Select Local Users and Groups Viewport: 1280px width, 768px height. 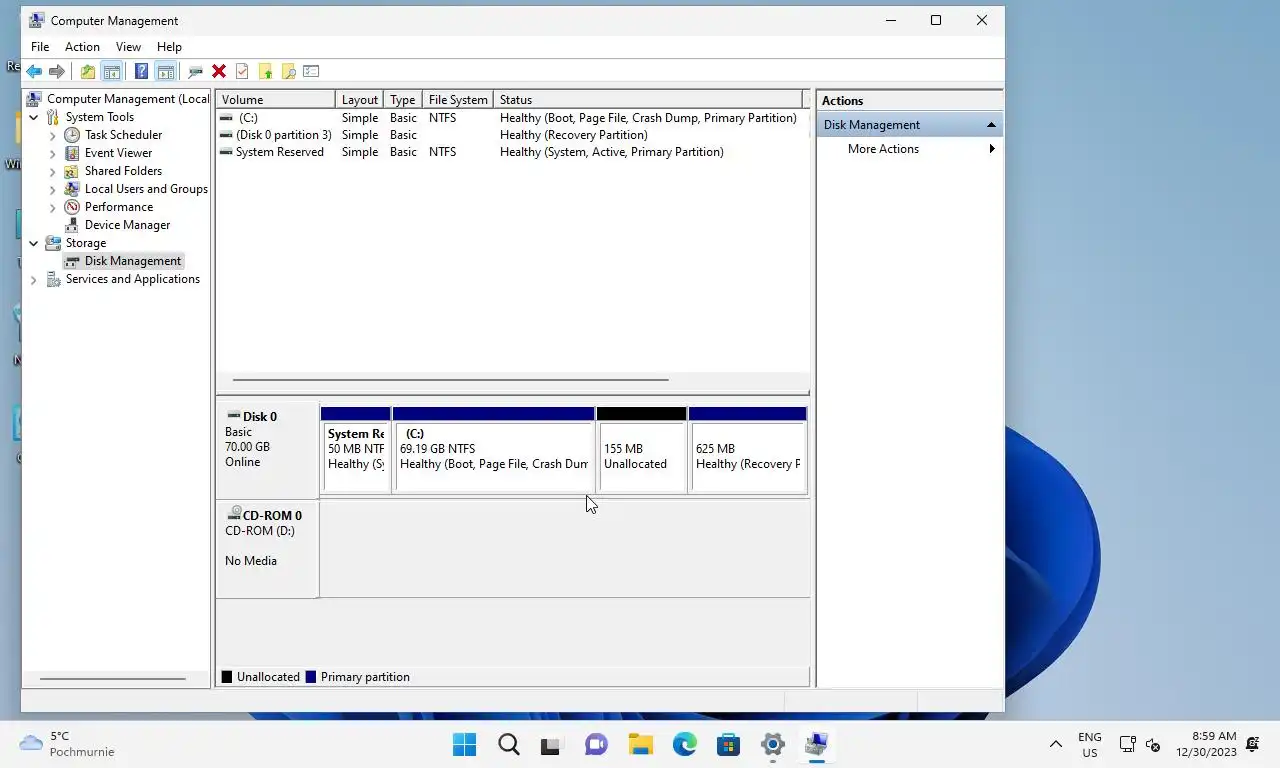tap(146, 189)
